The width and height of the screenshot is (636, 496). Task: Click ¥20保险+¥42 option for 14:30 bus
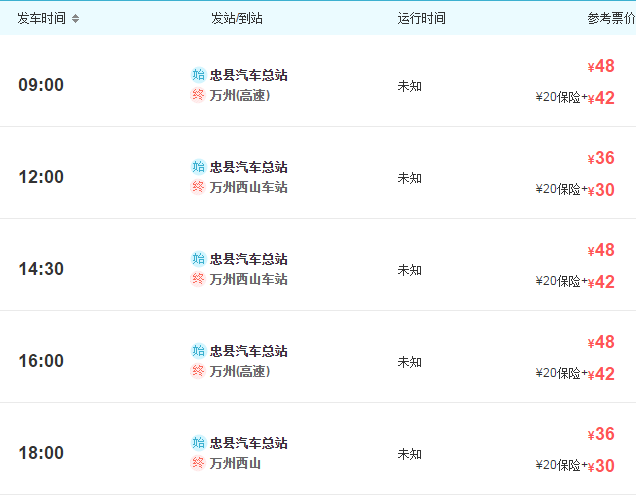coord(575,281)
